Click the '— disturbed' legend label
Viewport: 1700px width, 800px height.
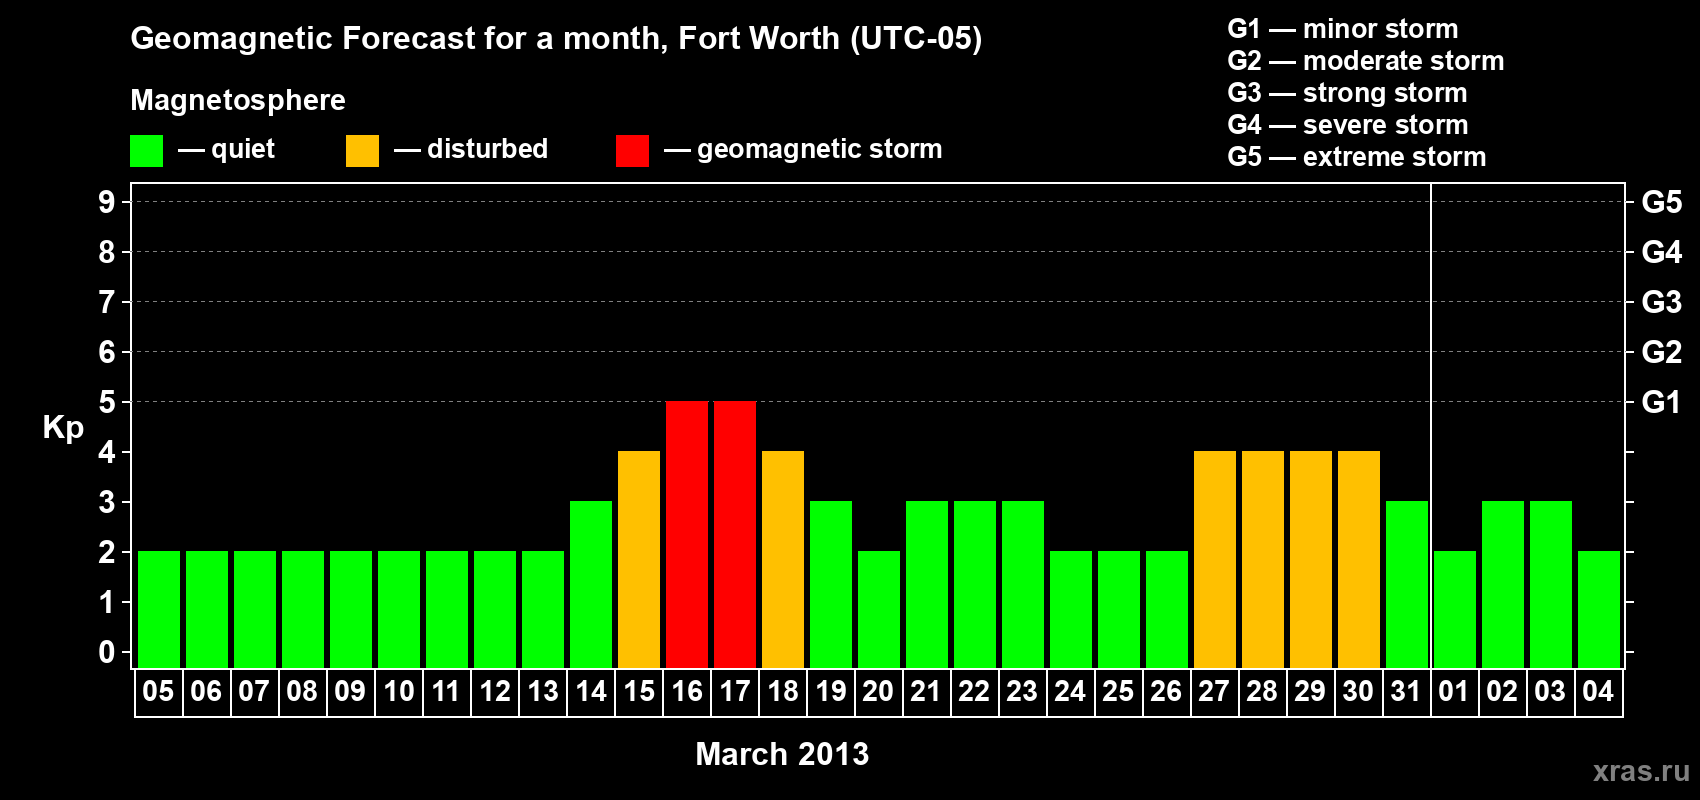click(x=471, y=149)
